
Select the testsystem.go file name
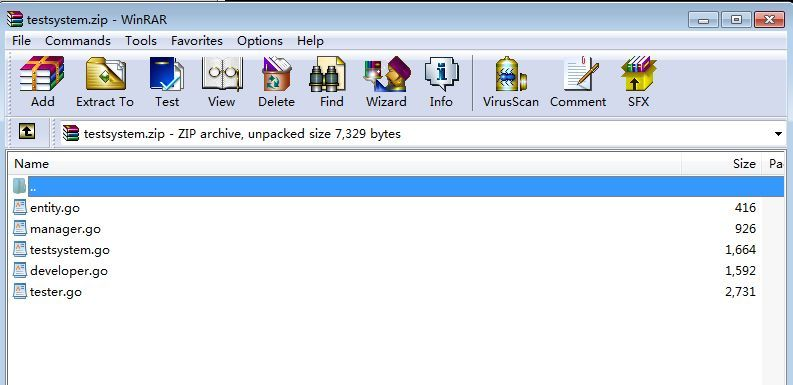tap(70, 250)
